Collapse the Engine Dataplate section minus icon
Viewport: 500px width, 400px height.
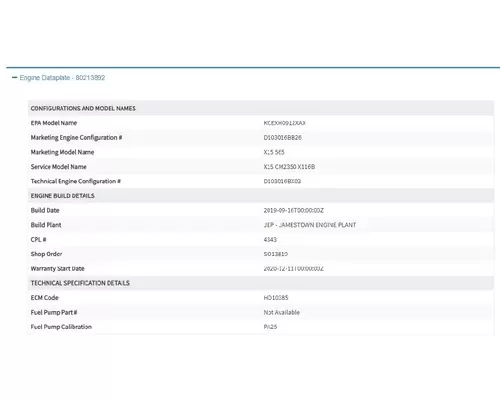(x=14, y=77)
